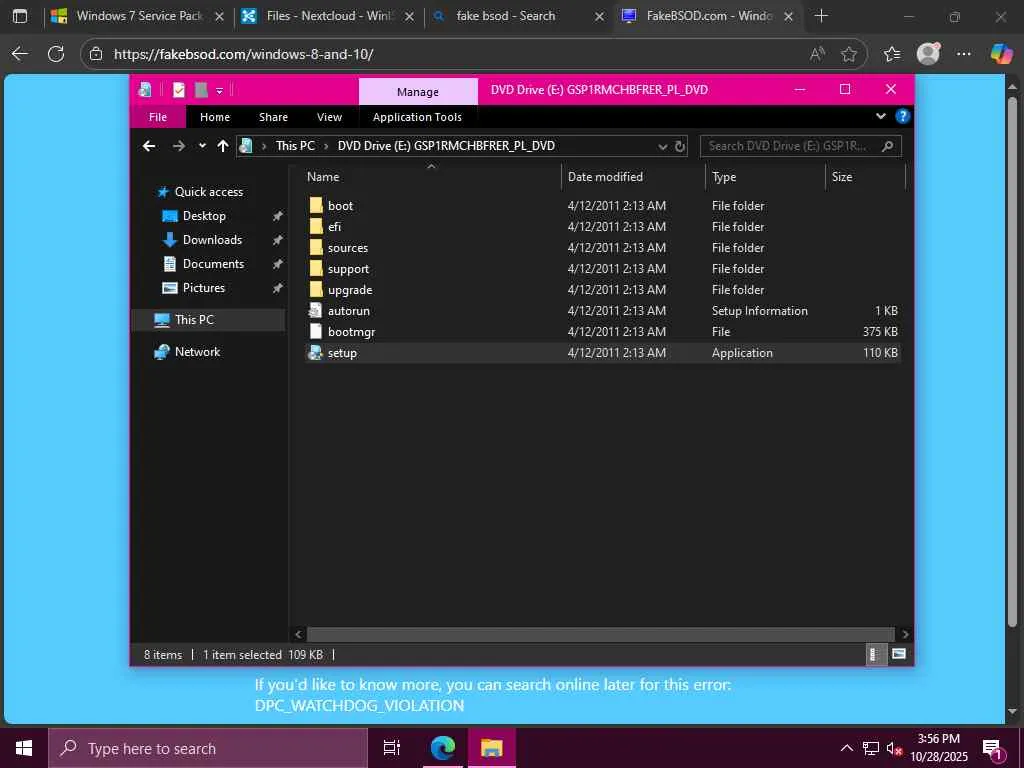Open the Explorer address bar history dropdown

point(663,147)
